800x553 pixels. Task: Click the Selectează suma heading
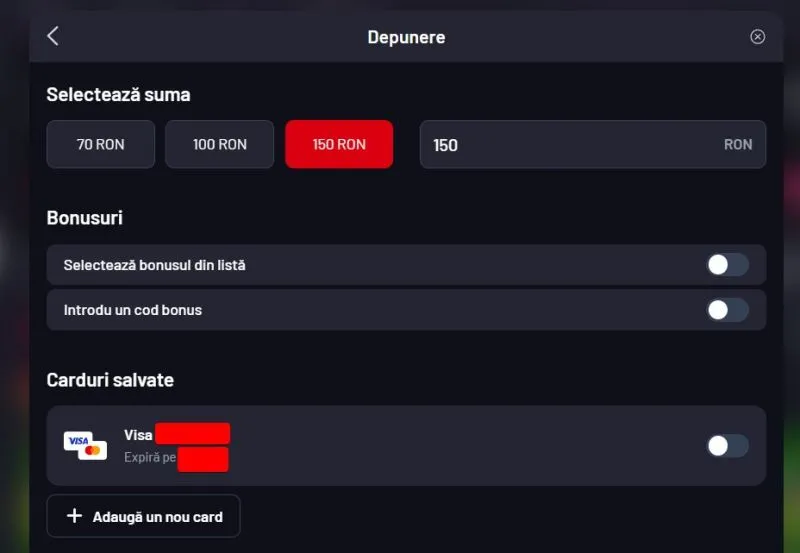(118, 94)
